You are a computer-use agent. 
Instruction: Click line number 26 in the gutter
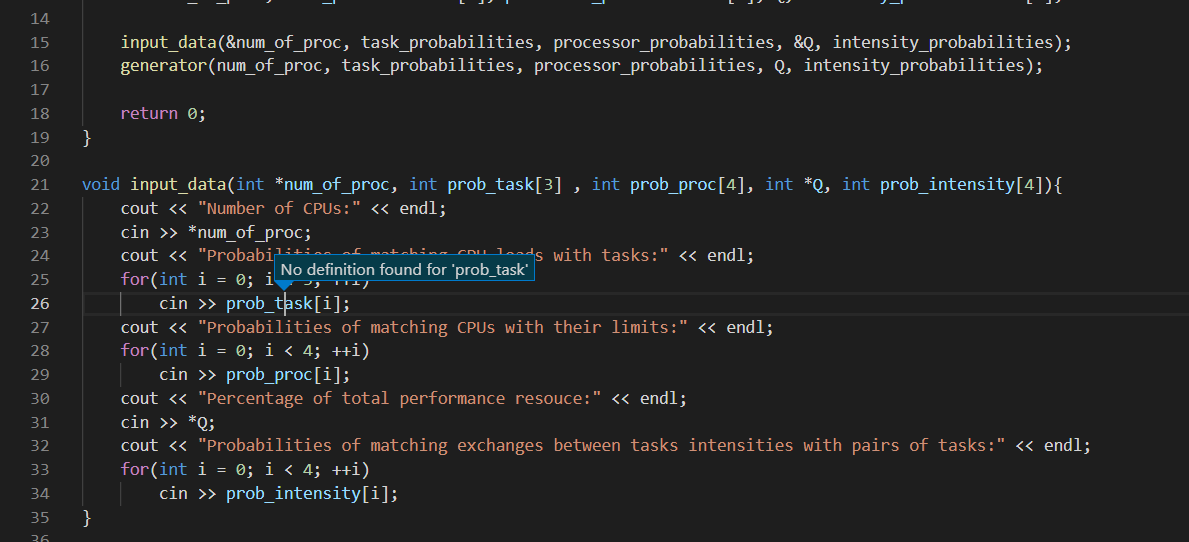pyautogui.click(x=39, y=303)
